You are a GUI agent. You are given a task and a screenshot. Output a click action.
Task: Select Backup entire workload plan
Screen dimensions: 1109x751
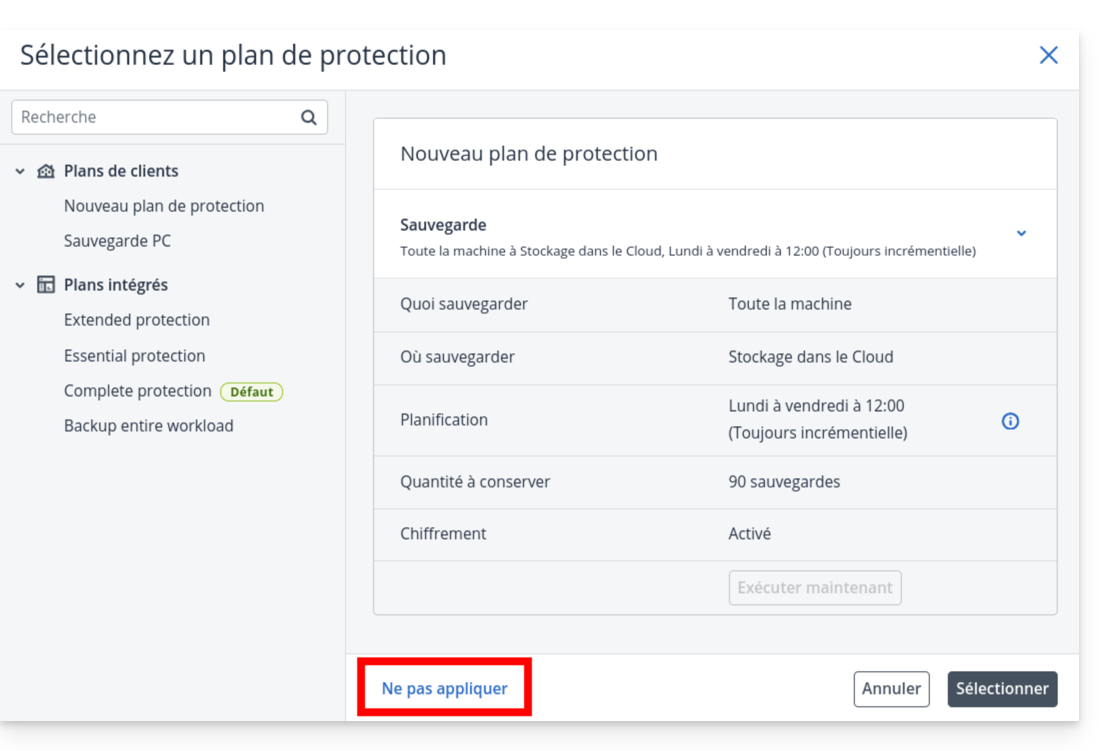tap(149, 426)
